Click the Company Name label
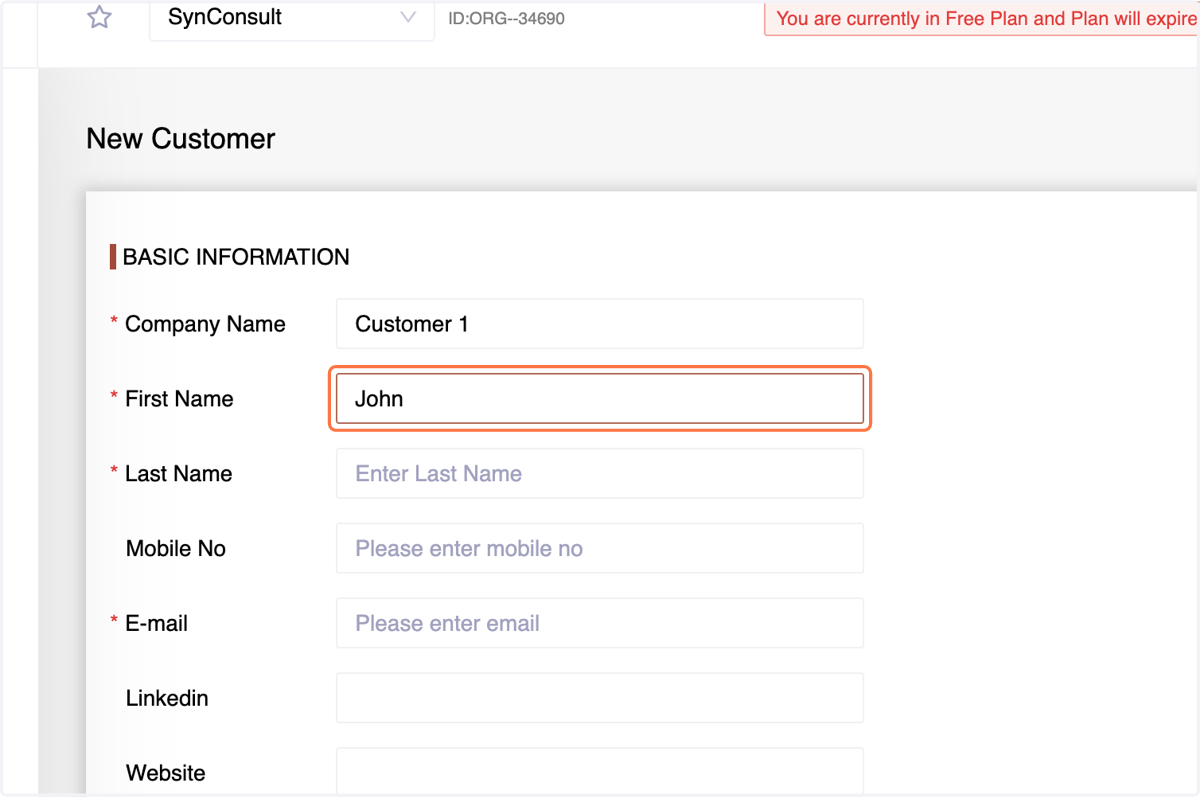1200x797 pixels. click(205, 324)
